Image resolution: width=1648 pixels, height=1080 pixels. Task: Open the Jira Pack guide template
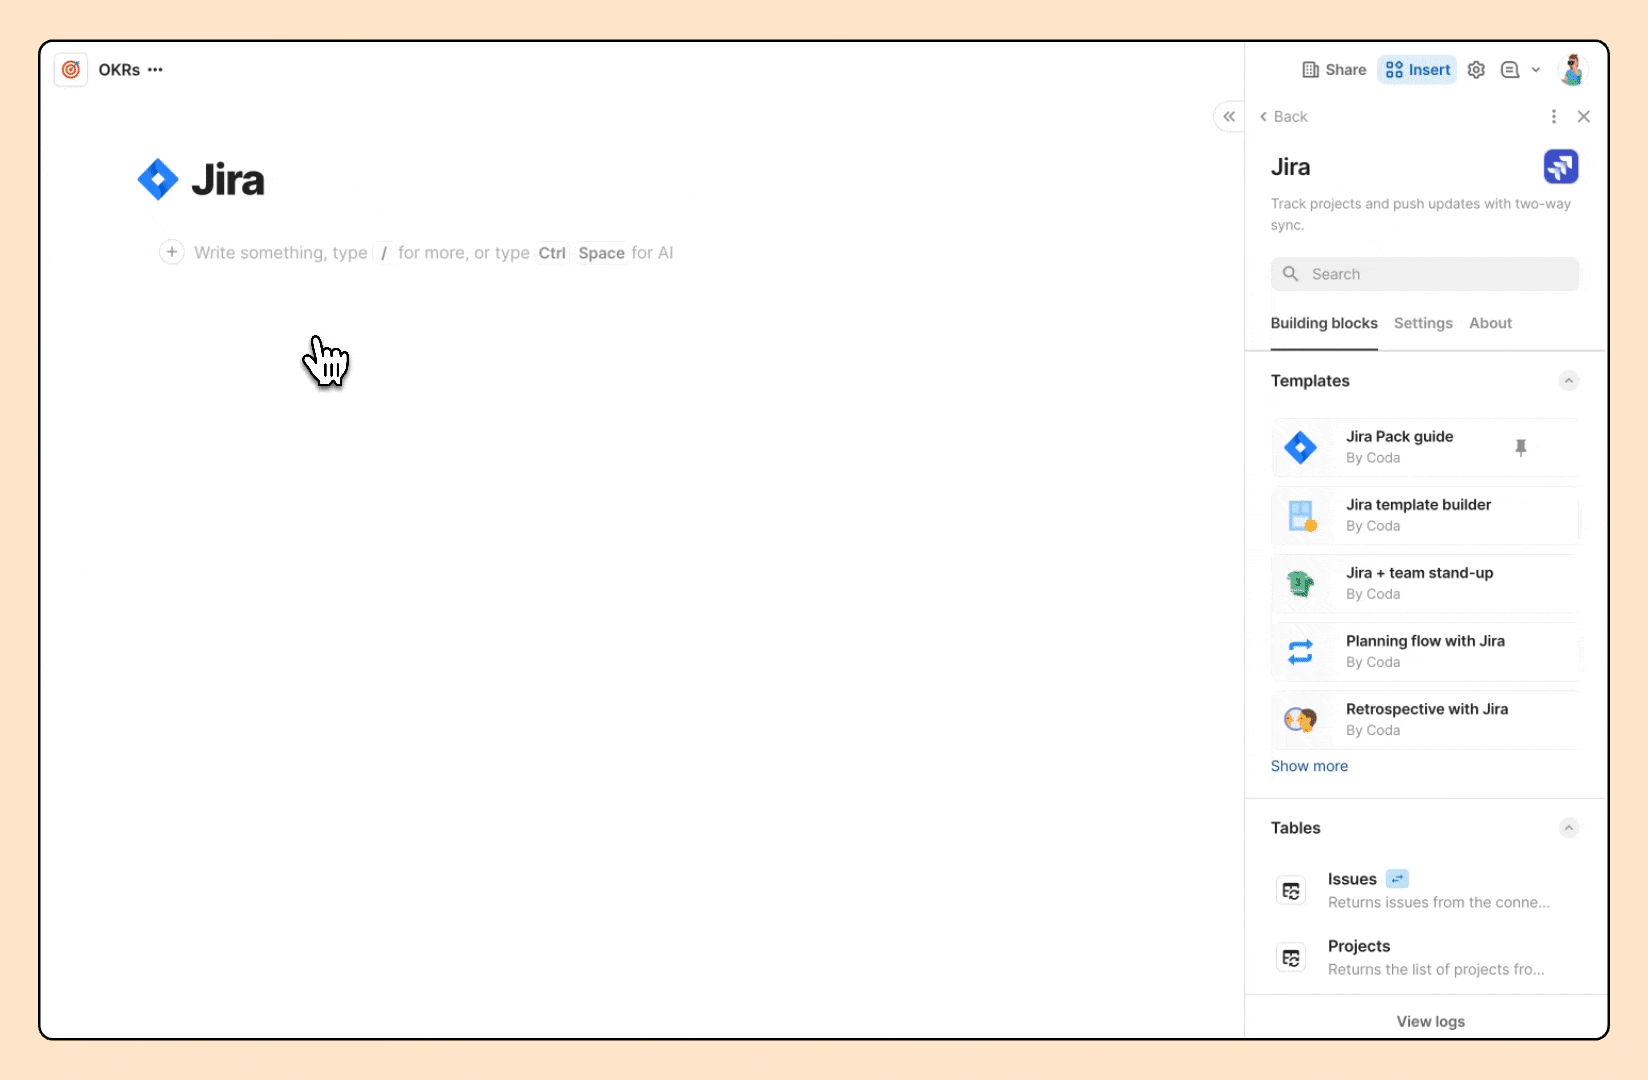tap(1400, 447)
